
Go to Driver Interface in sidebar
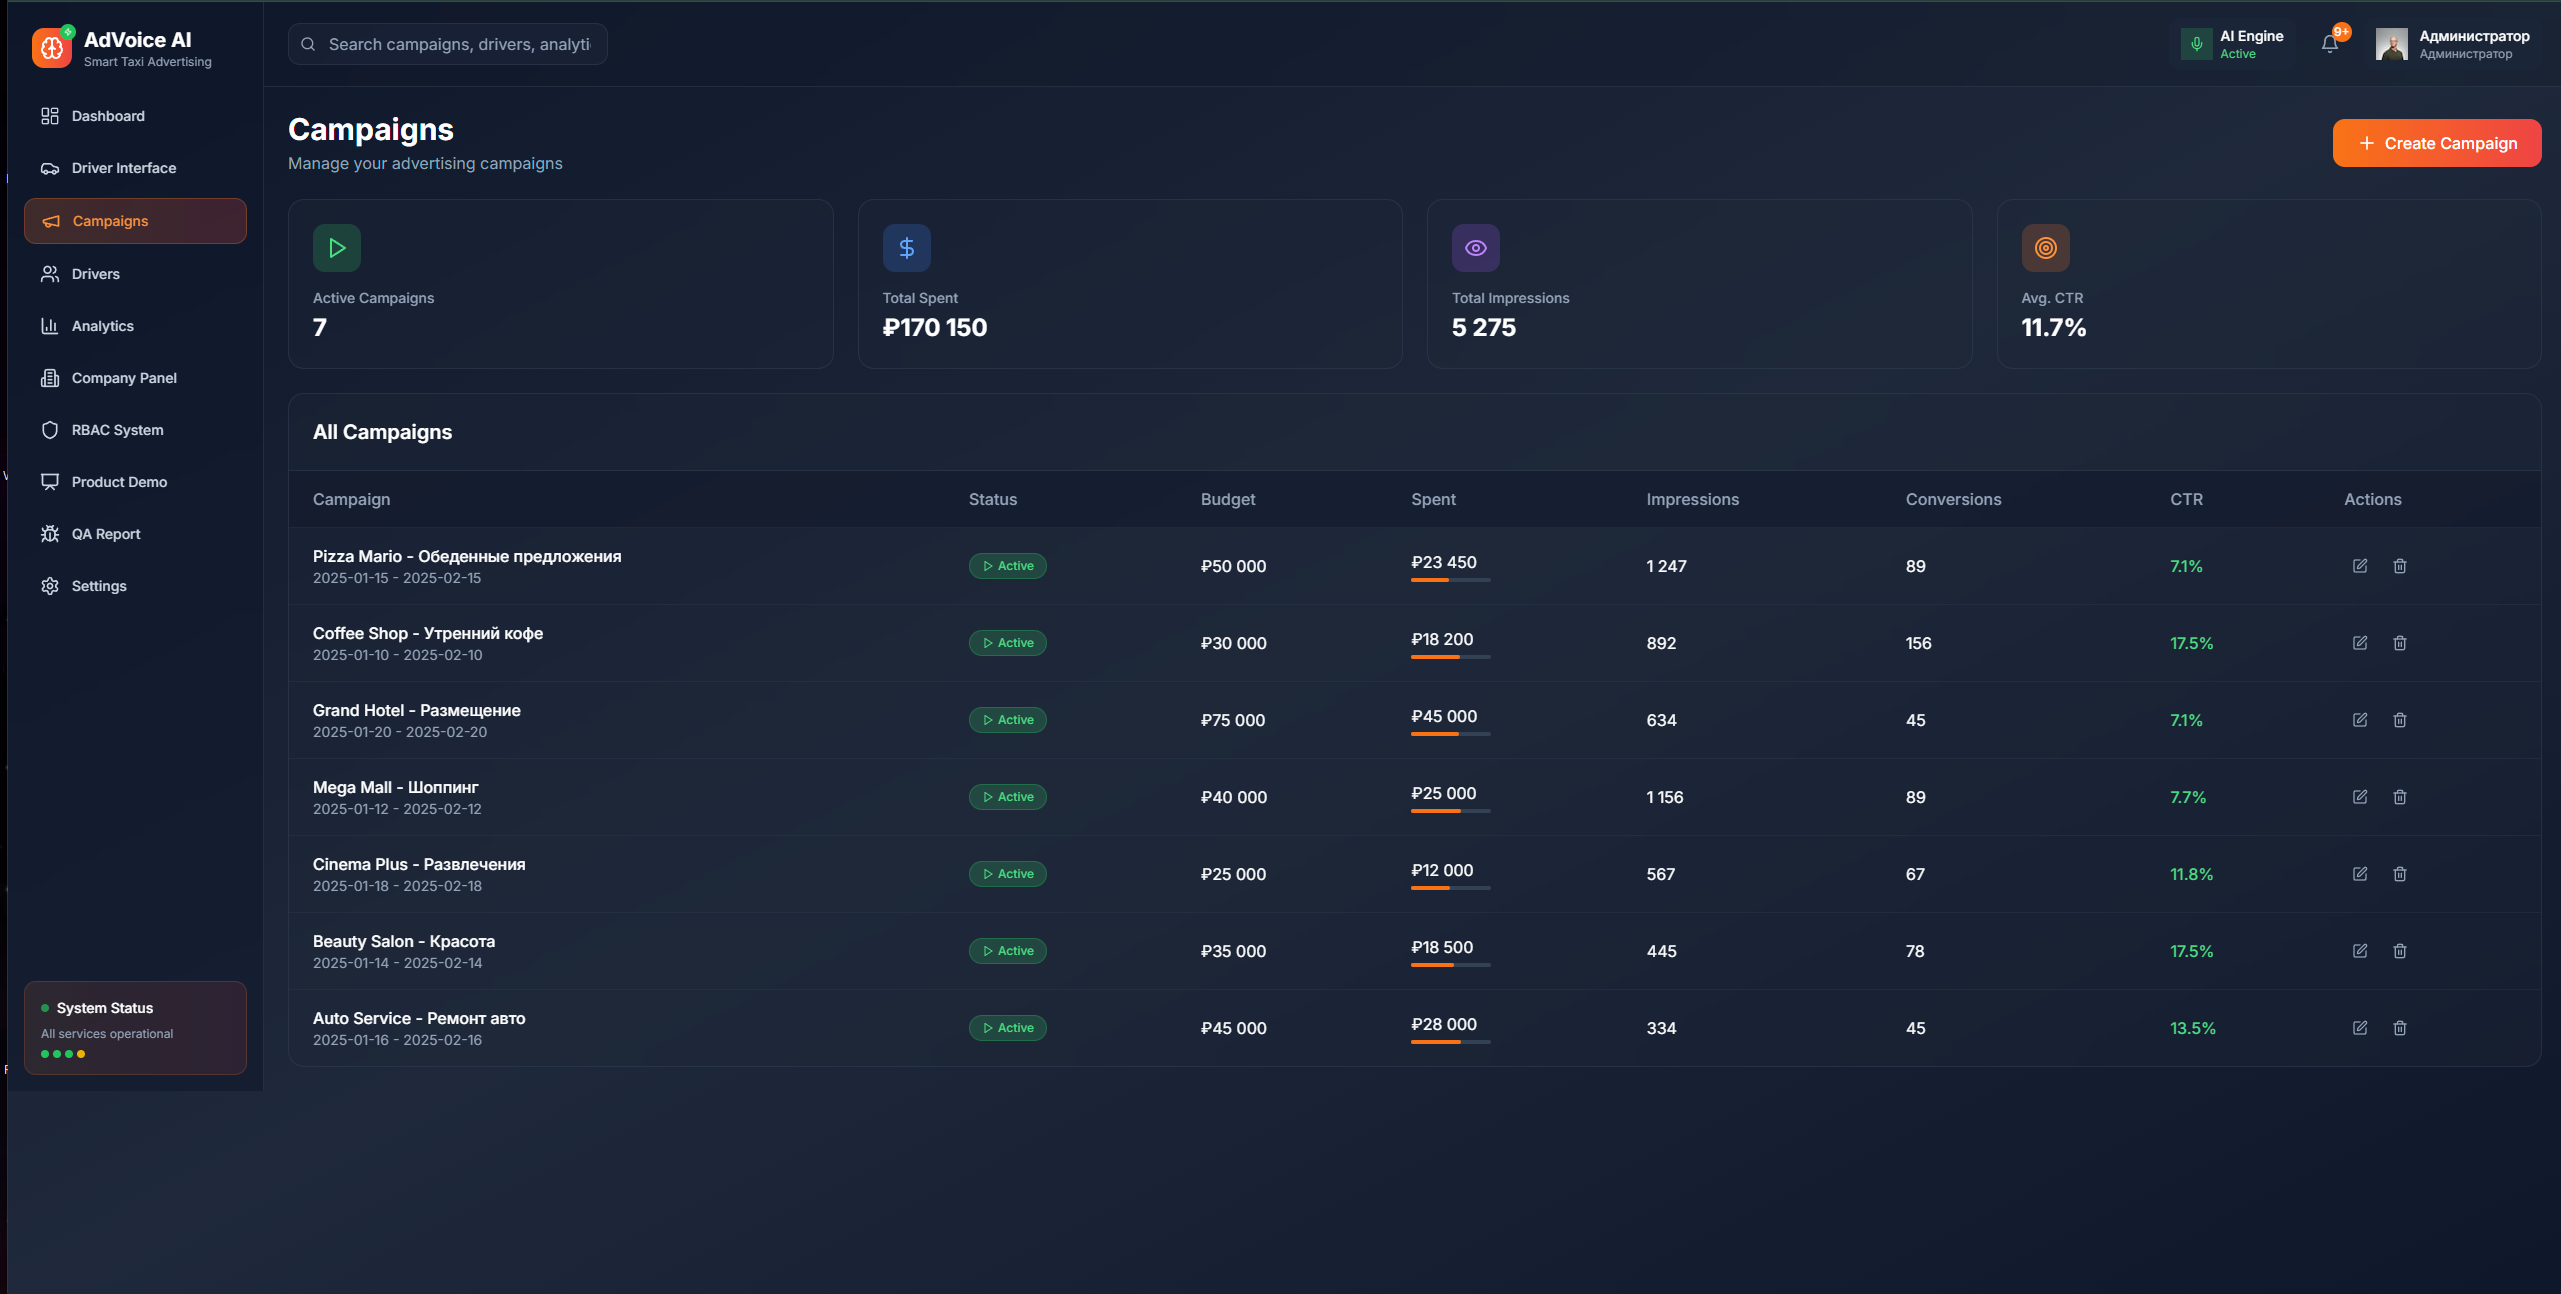pos(123,168)
